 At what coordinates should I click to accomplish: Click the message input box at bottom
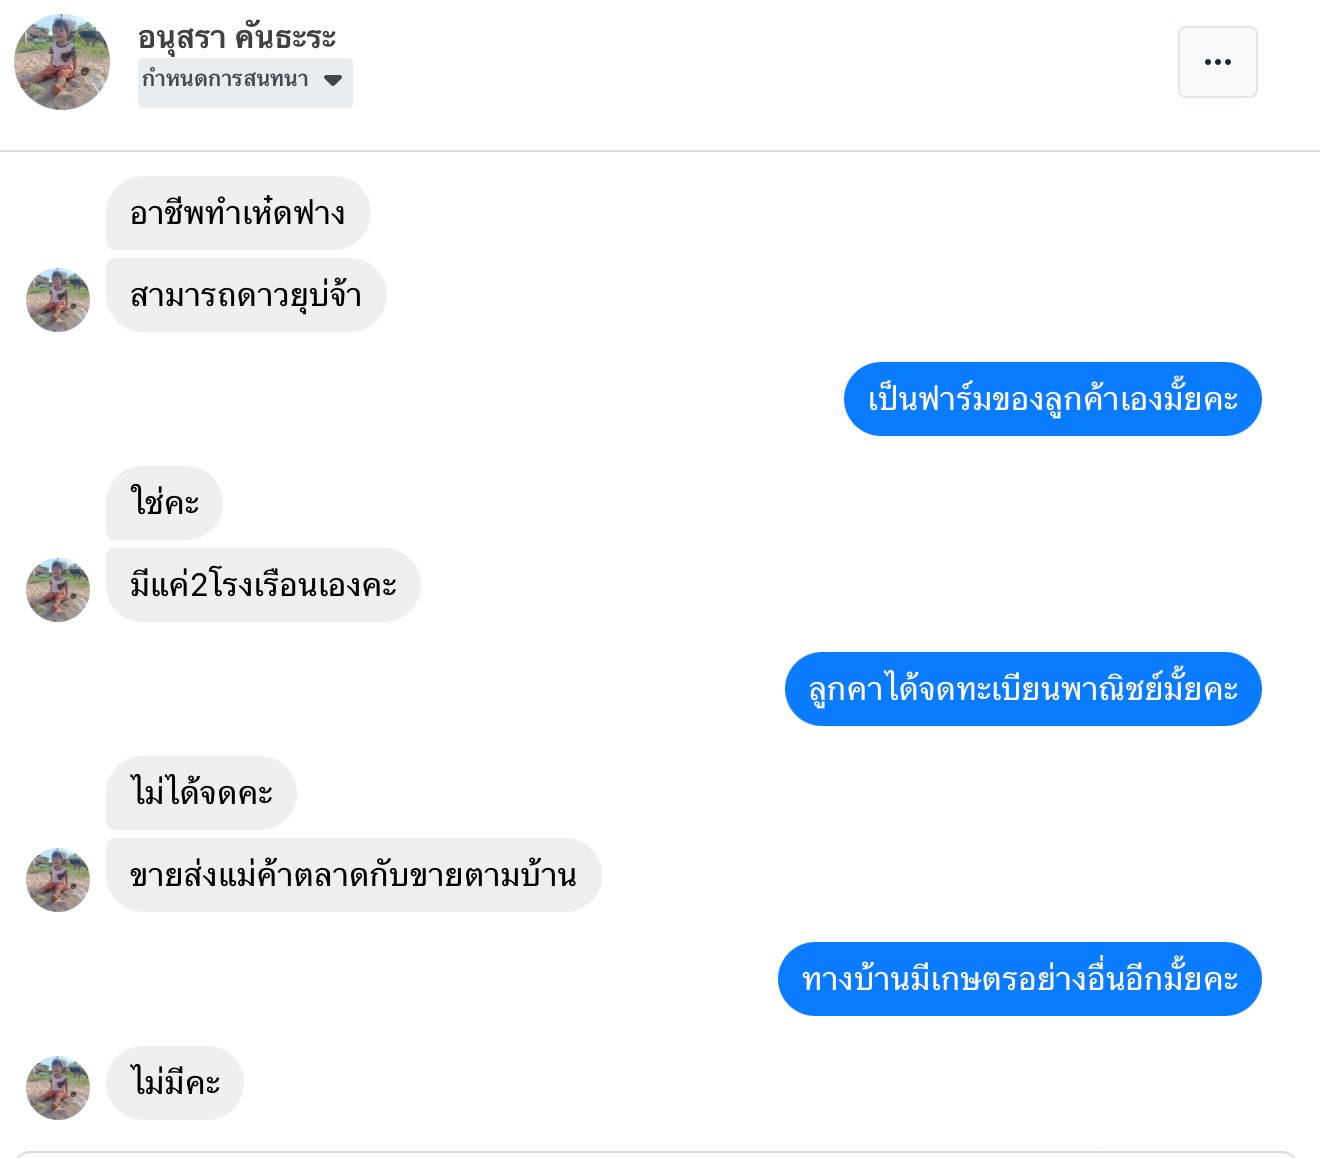pyautogui.click(x=655, y=1154)
